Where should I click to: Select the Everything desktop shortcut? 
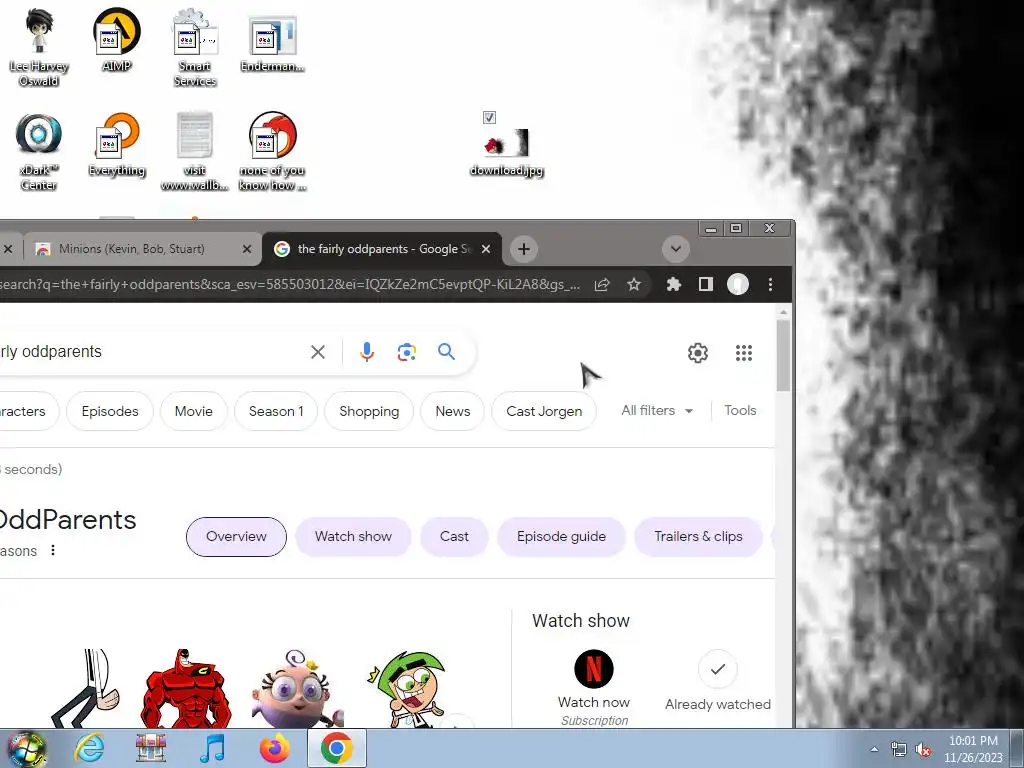tap(117, 145)
